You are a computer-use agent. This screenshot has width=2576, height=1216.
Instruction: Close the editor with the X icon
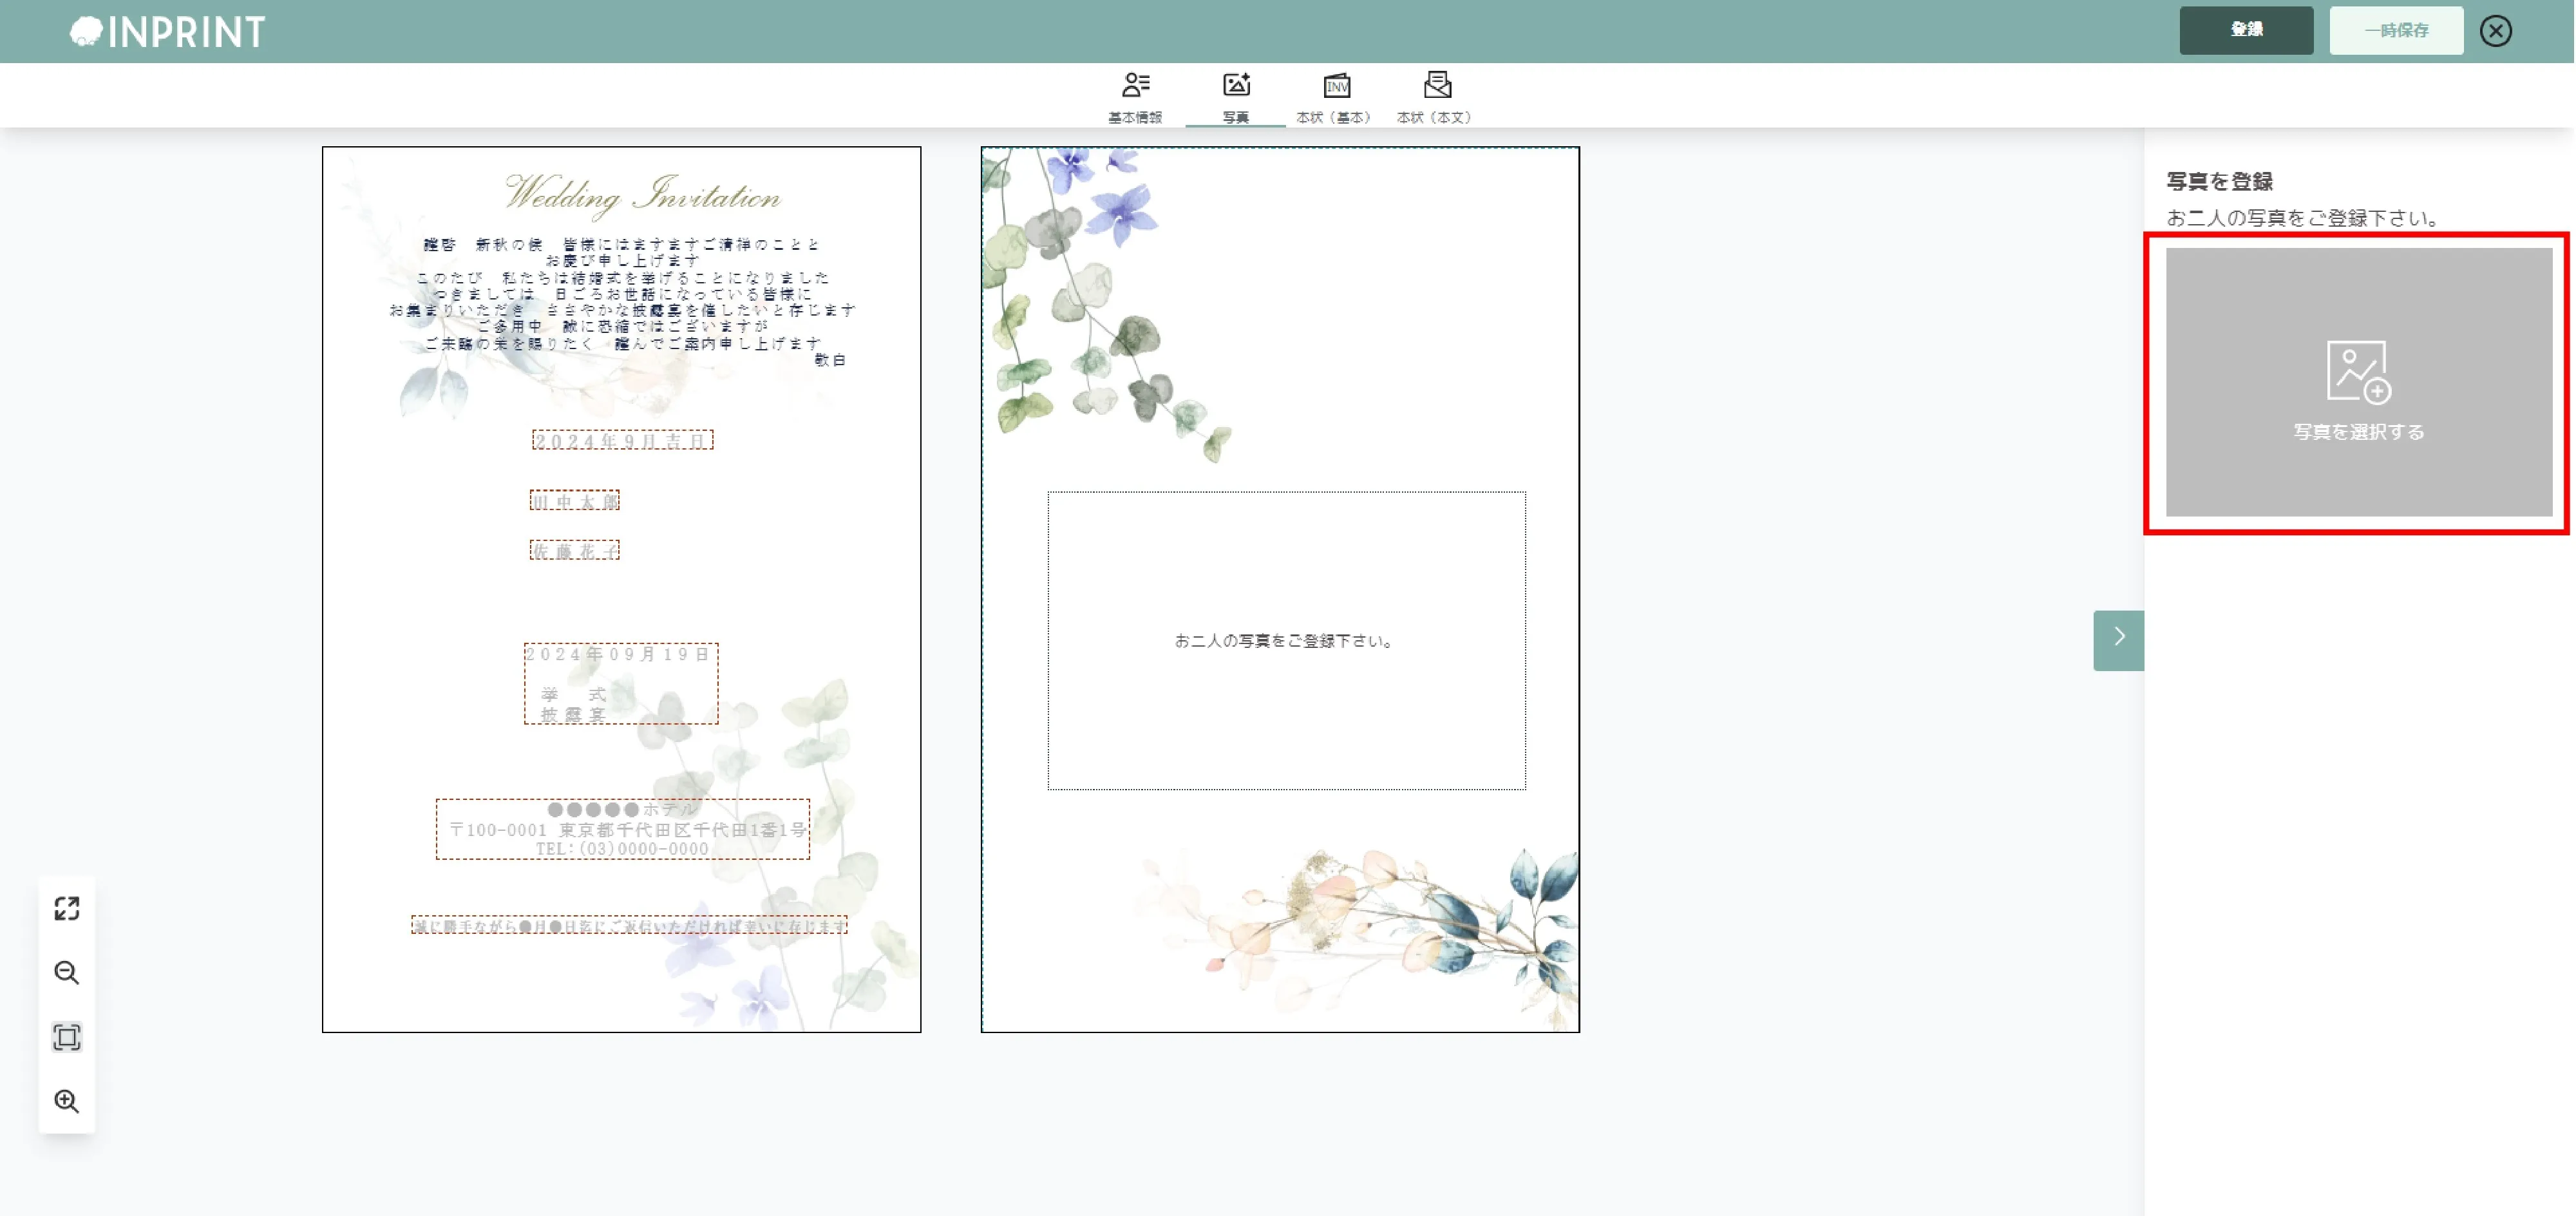tap(2495, 31)
